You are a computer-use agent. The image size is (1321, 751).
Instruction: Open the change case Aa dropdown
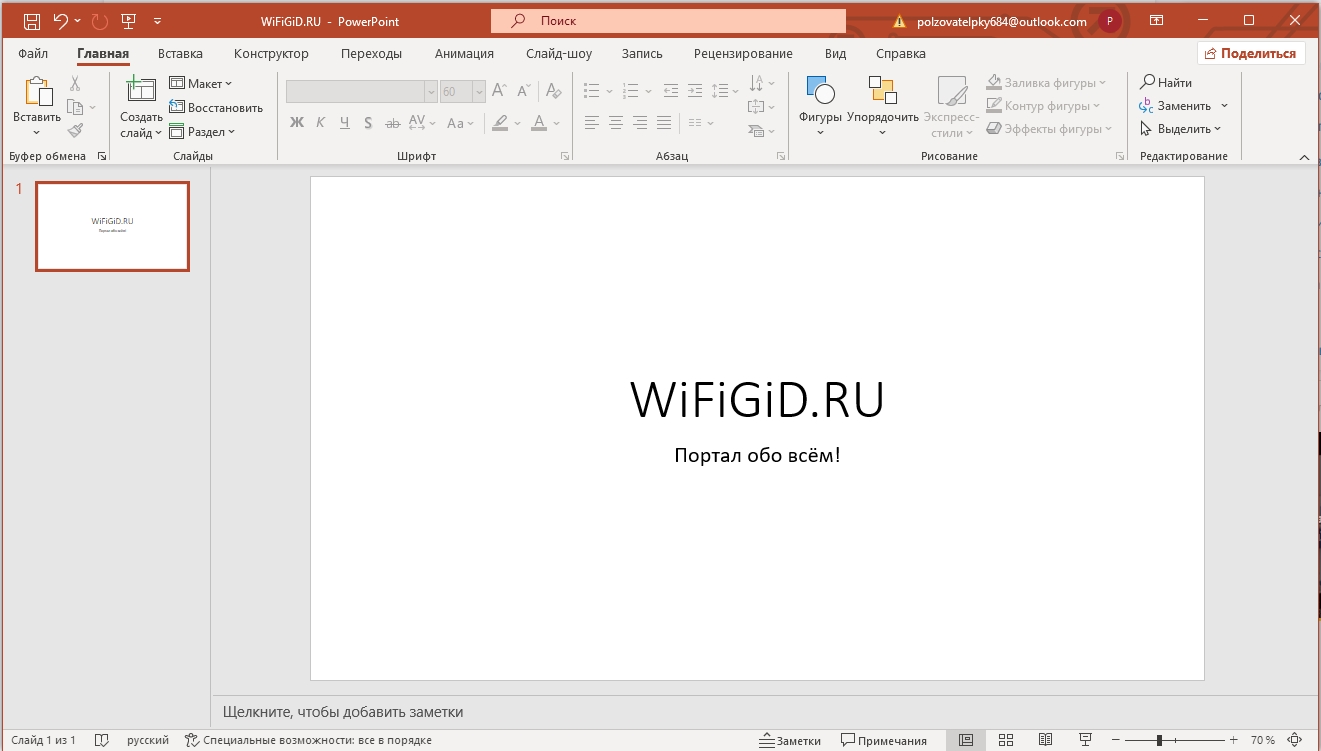pos(460,123)
